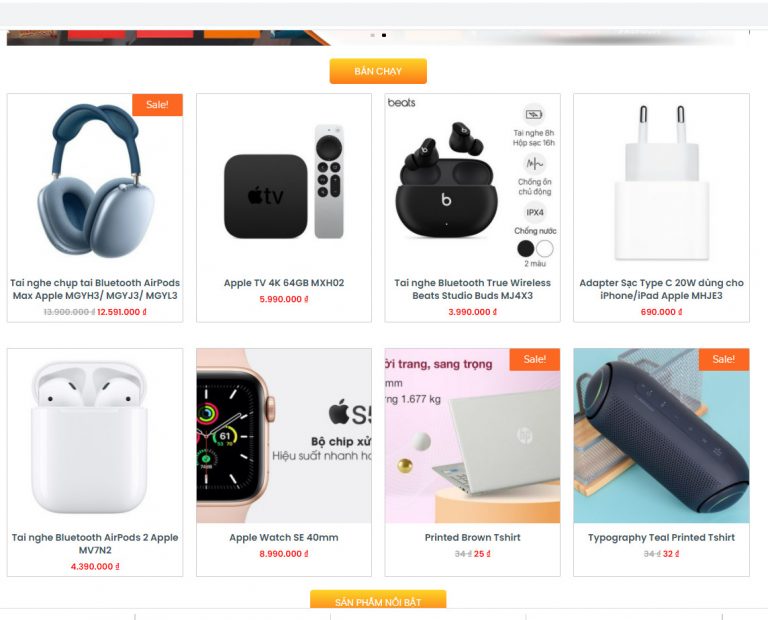Click the Sale! badge on AirPods Max
Image resolution: width=768 pixels, height=620 pixels.
tap(157, 105)
